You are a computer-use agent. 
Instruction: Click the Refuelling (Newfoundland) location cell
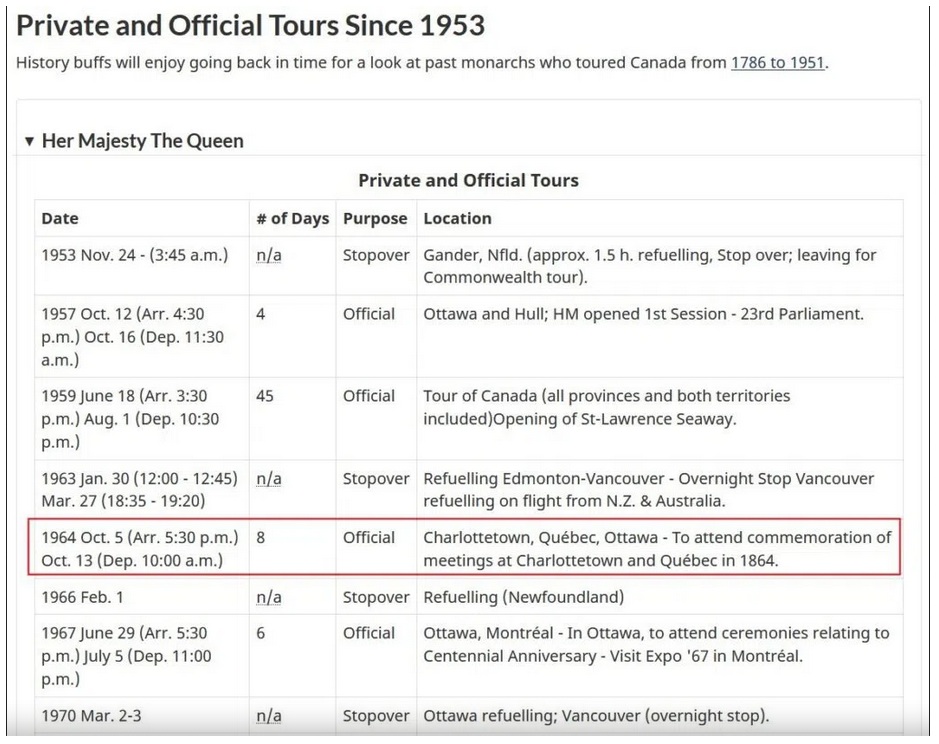(659, 597)
